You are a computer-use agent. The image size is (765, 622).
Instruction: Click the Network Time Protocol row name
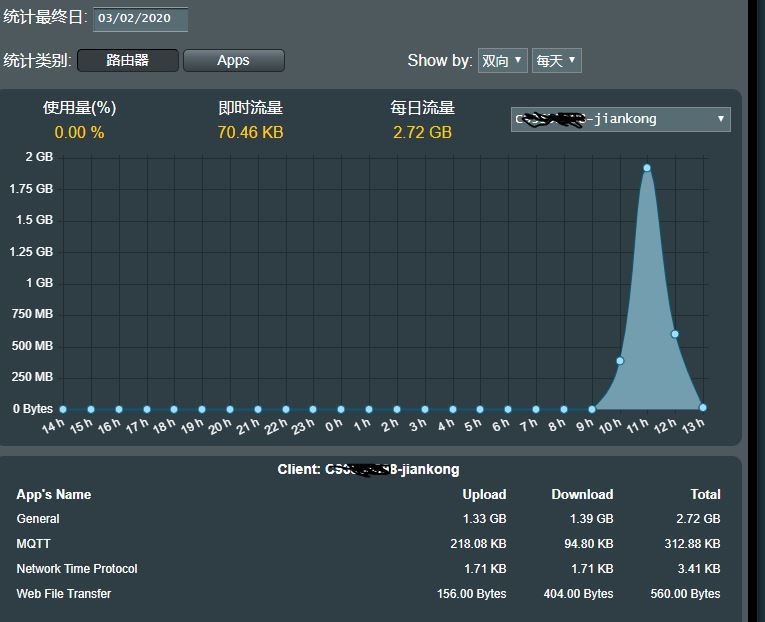pos(77,569)
